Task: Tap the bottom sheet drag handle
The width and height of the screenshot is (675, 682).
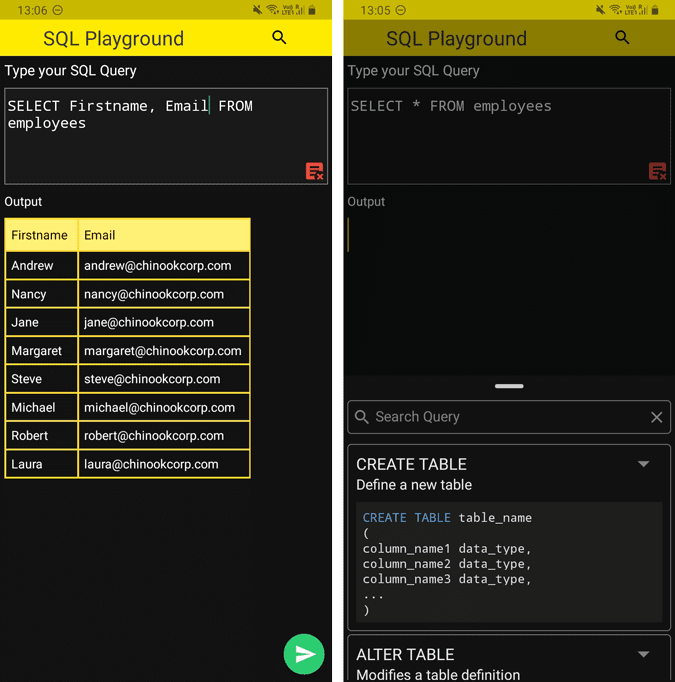Action: (509, 386)
